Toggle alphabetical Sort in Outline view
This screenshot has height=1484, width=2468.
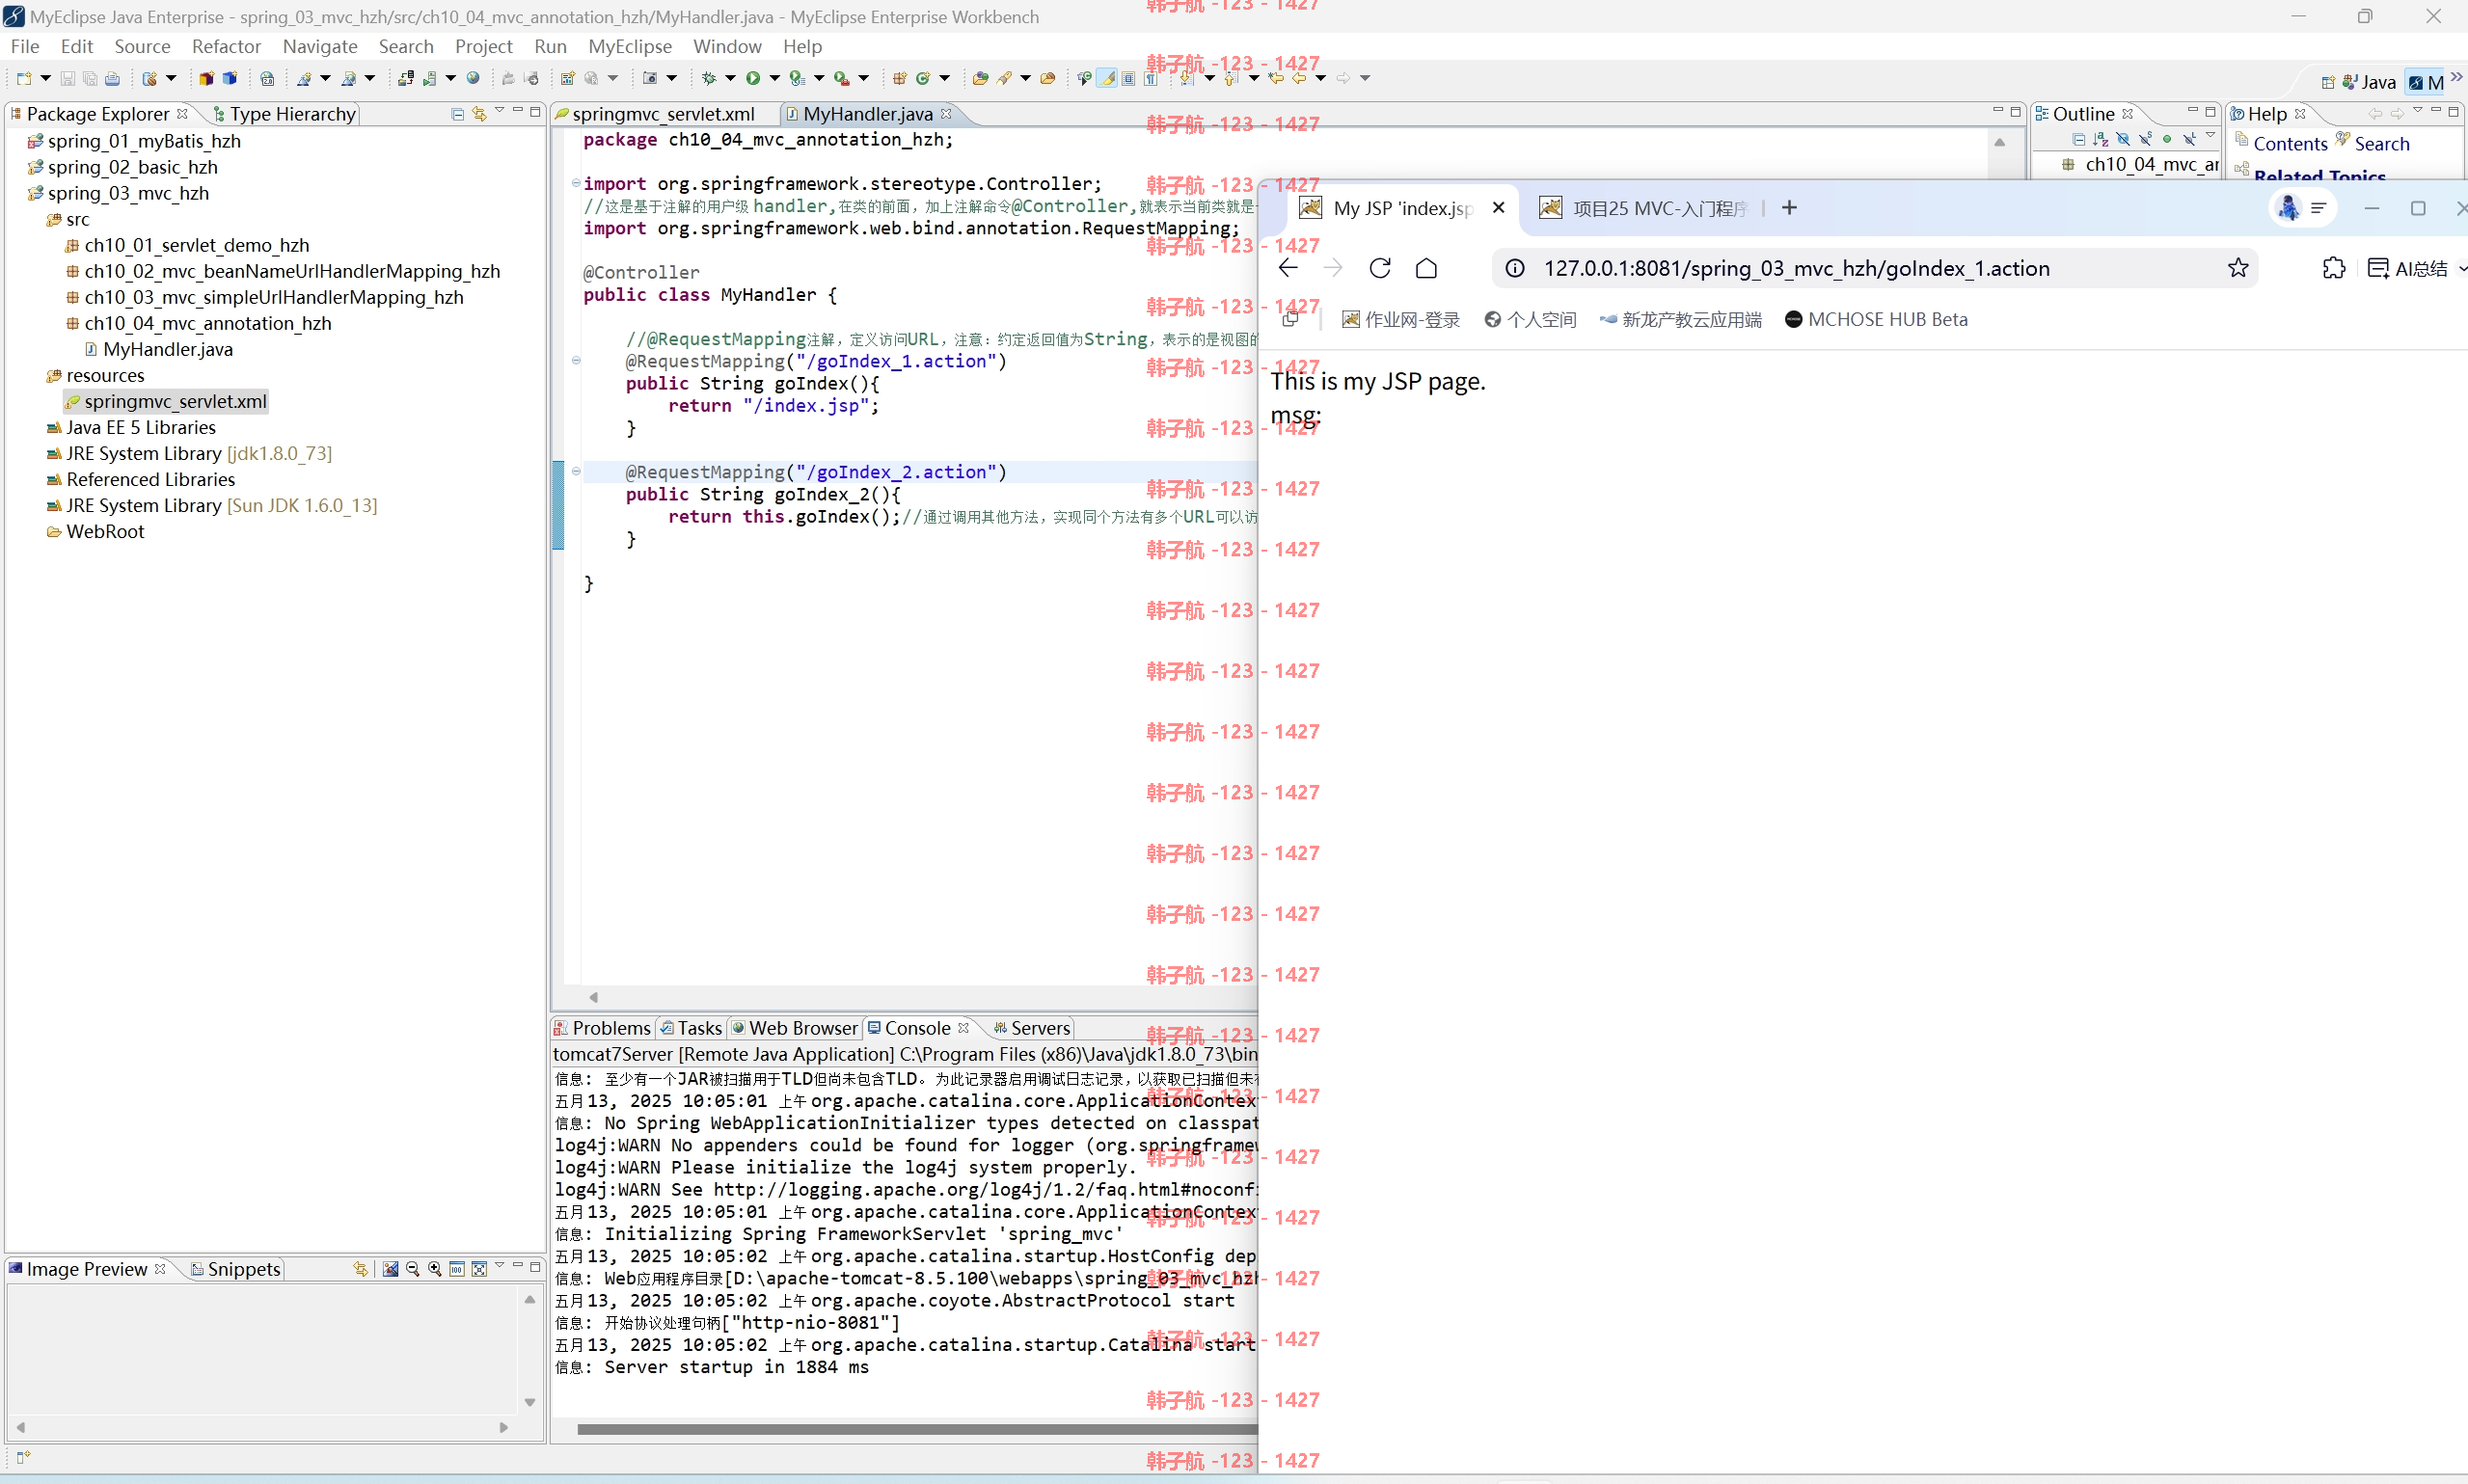[x=2101, y=140]
